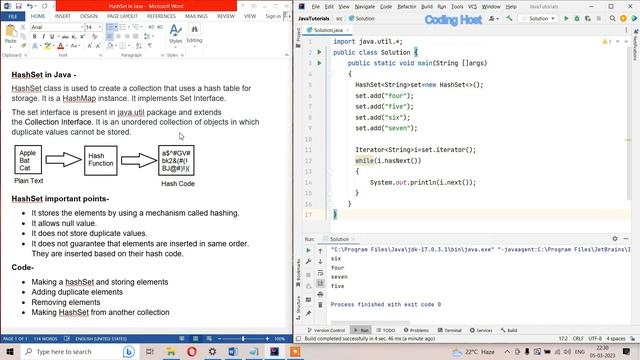Open the font size 14 dropdown
Image resolution: width=640 pixels, height=360 pixels.
click(100, 27)
